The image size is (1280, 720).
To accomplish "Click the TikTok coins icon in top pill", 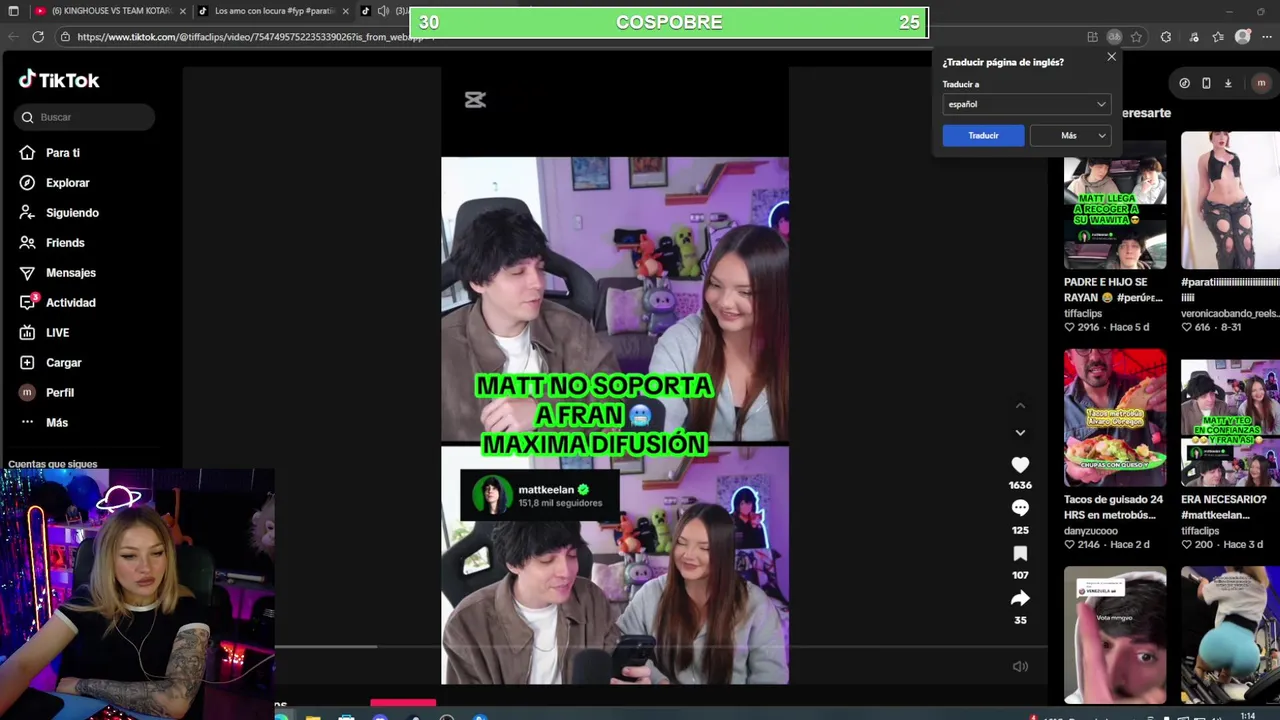I will point(1184,83).
